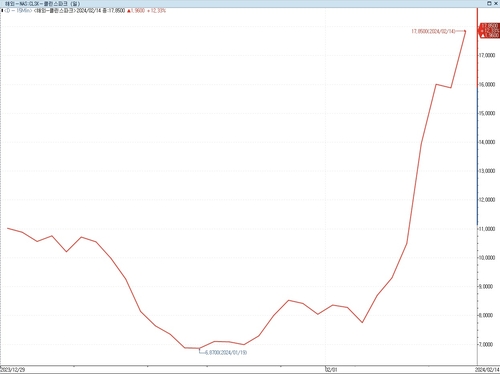The image size is (500, 374).
Task: Click the 2023/12/29 start date label
Action: (13, 370)
